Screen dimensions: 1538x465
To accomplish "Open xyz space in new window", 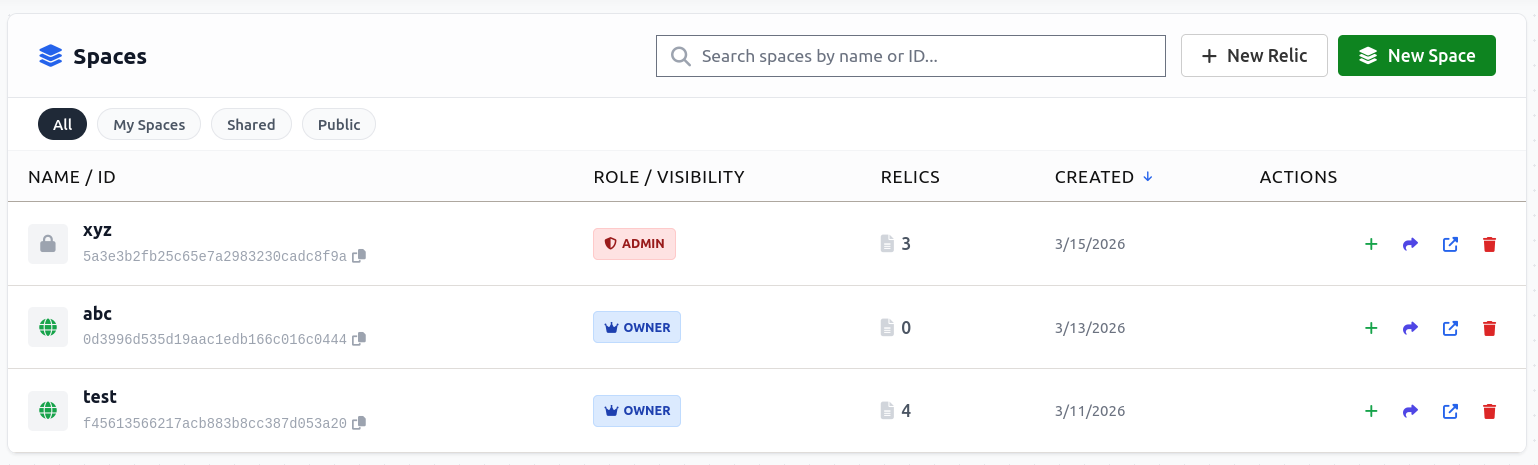I will coord(1450,244).
